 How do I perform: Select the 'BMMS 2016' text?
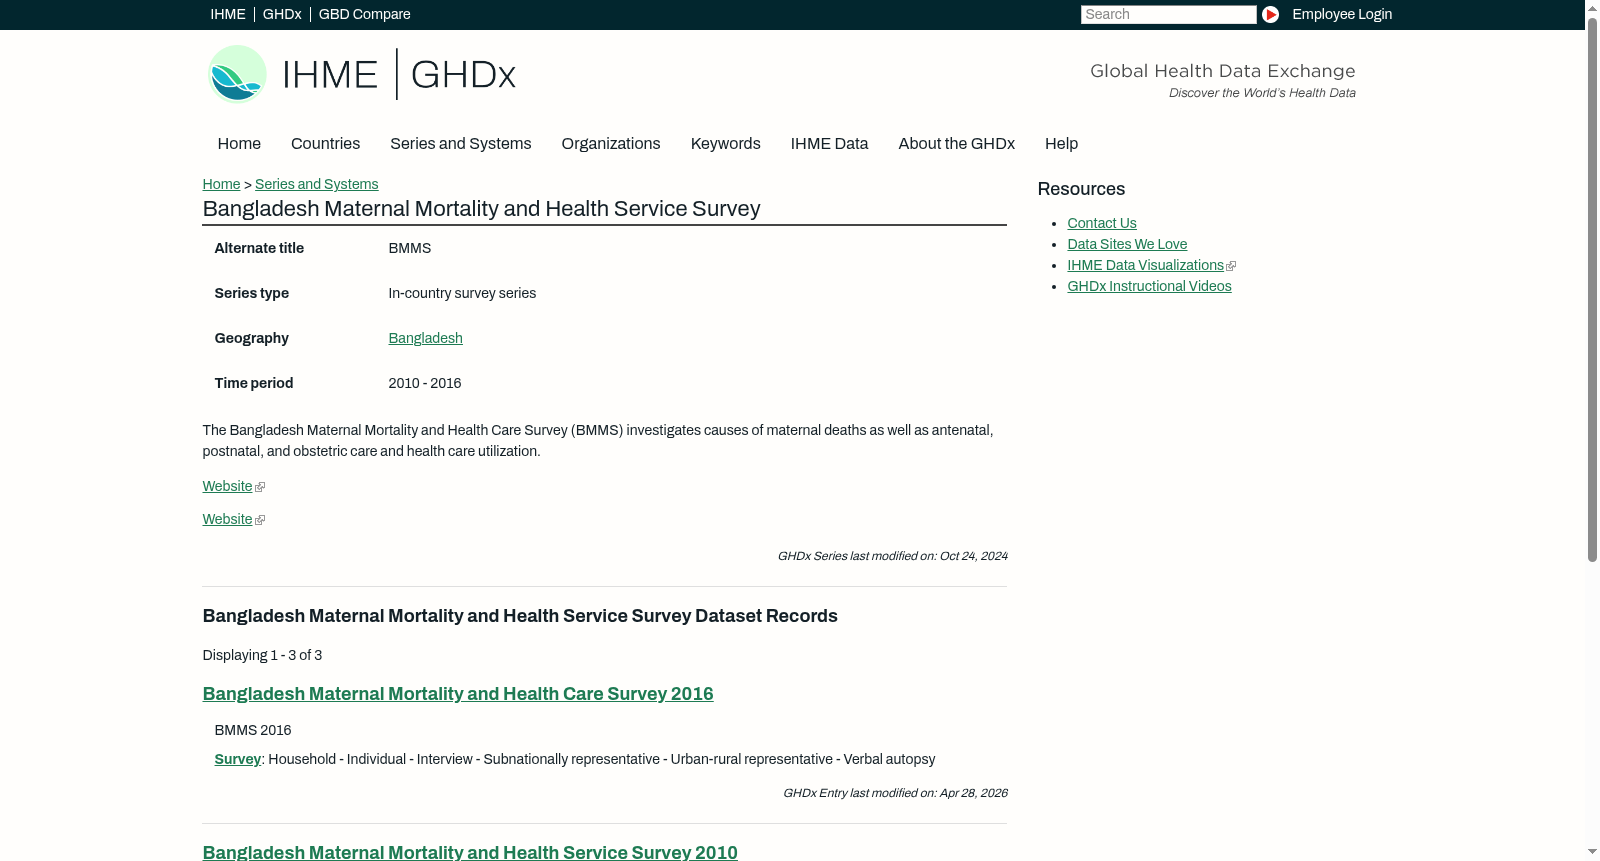tap(253, 730)
